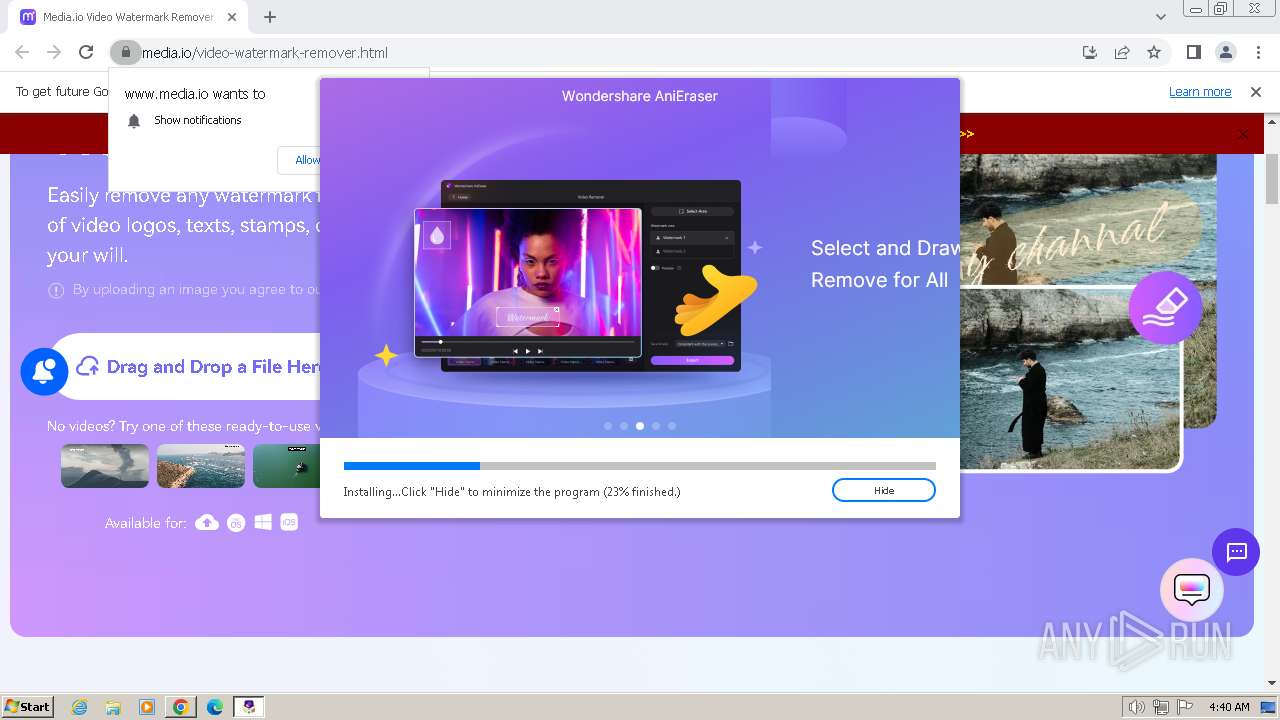Click the online cloud platform icon
Viewport: 1280px width, 720px height.
click(207, 522)
